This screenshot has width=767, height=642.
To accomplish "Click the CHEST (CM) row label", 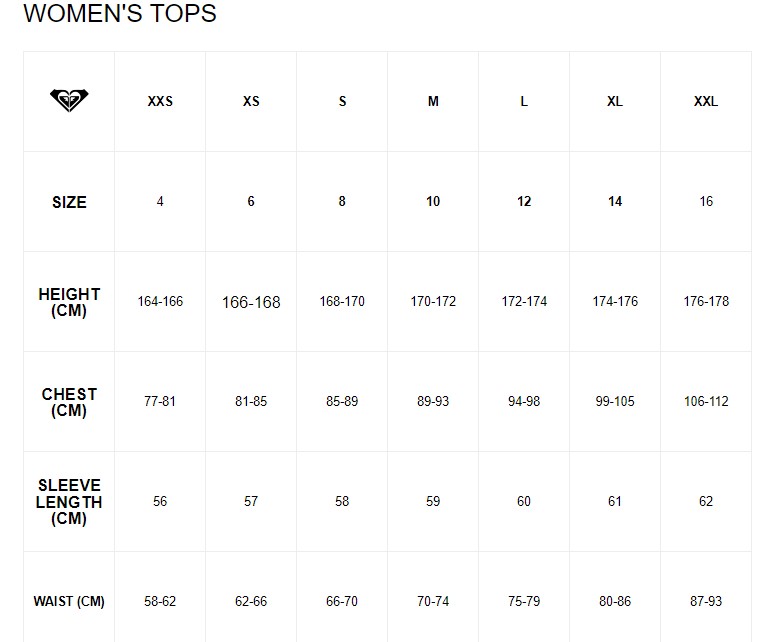I will point(69,402).
